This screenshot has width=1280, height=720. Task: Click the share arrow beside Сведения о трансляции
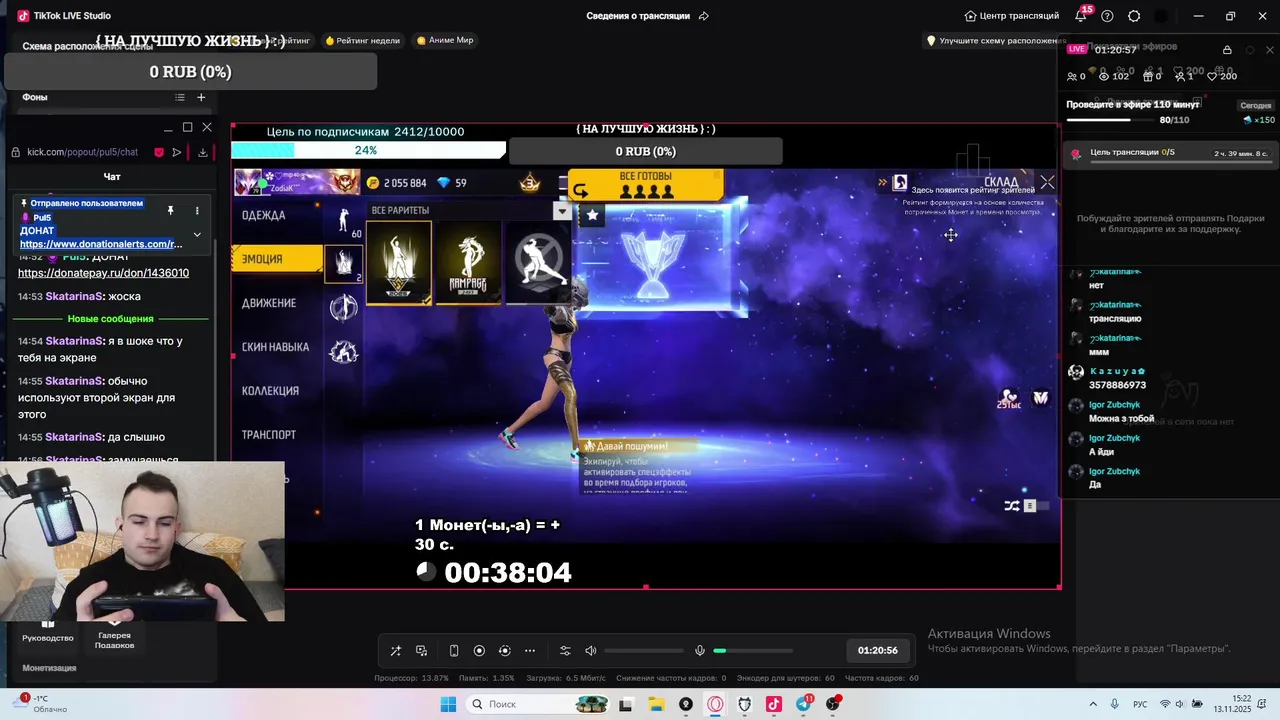pos(704,16)
